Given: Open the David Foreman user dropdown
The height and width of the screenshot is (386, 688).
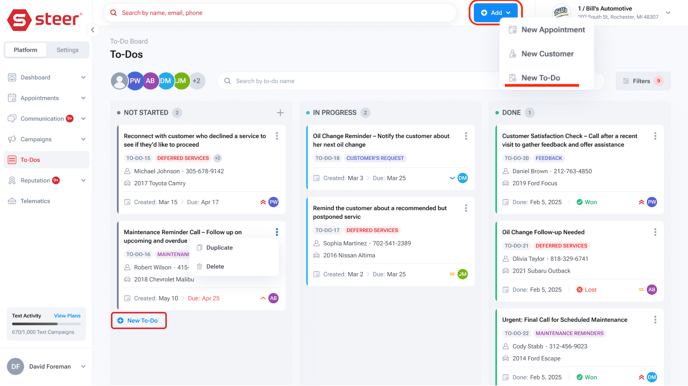Looking at the screenshot, I should pos(83,366).
